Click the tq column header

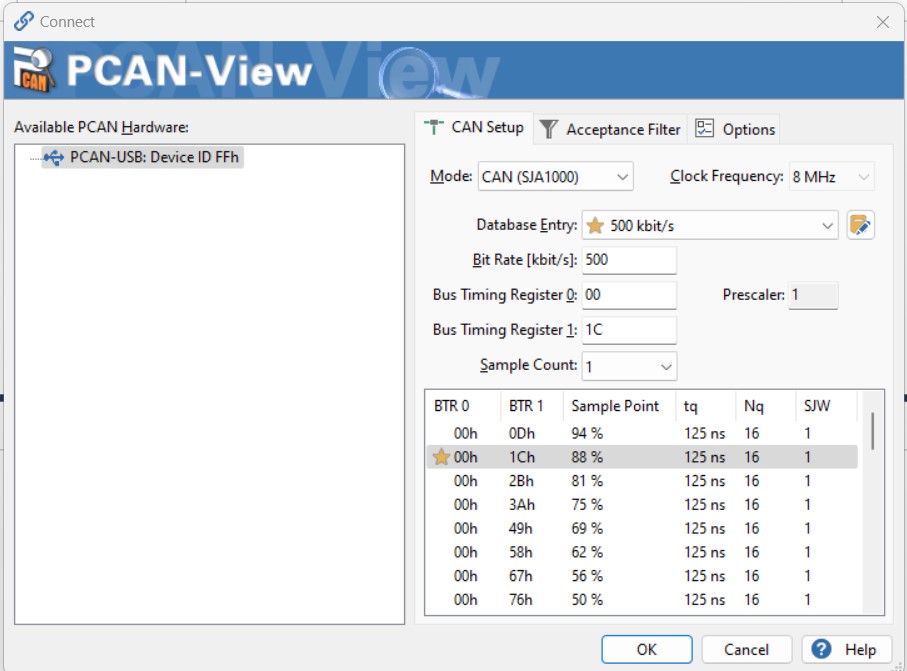pyautogui.click(x=706, y=405)
